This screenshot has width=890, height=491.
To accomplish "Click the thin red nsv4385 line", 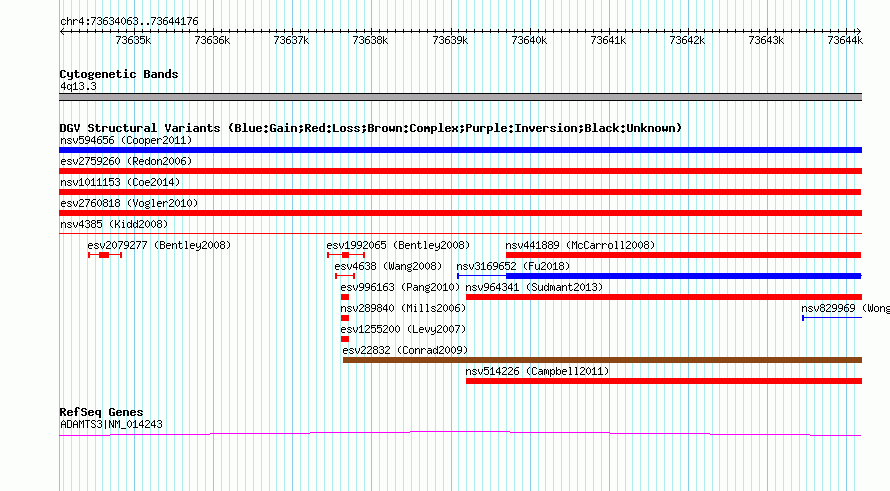I will pyautogui.click(x=460, y=233).
